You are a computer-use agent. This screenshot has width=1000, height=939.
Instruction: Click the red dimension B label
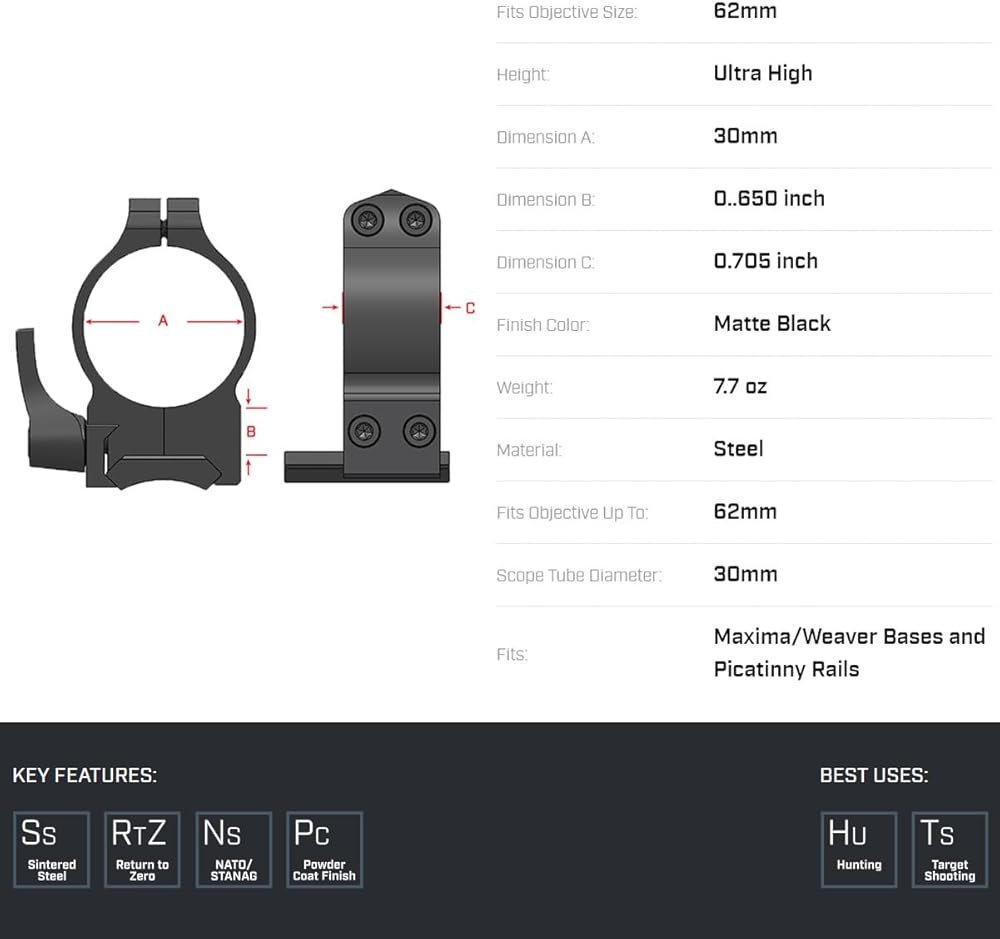coord(251,431)
